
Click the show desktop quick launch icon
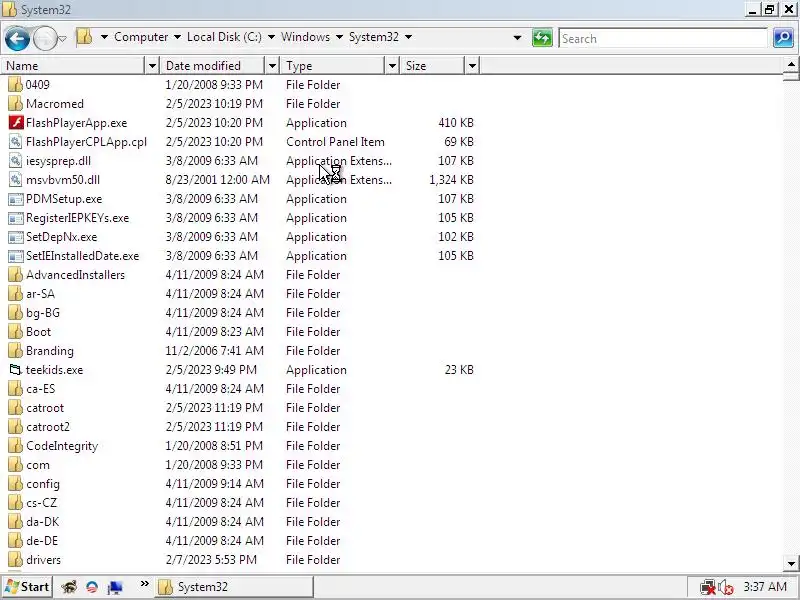(x=115, y=587)
